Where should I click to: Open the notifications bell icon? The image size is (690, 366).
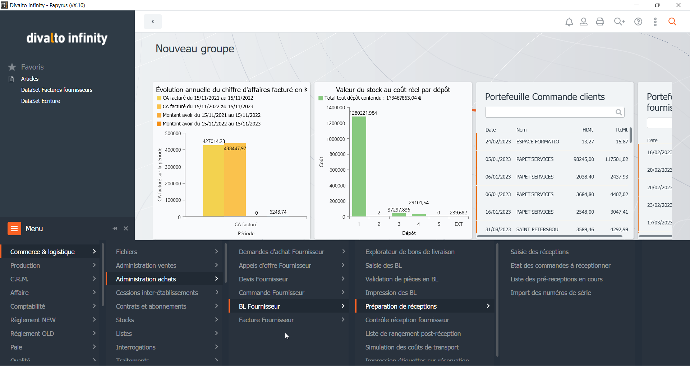(569, 22)
